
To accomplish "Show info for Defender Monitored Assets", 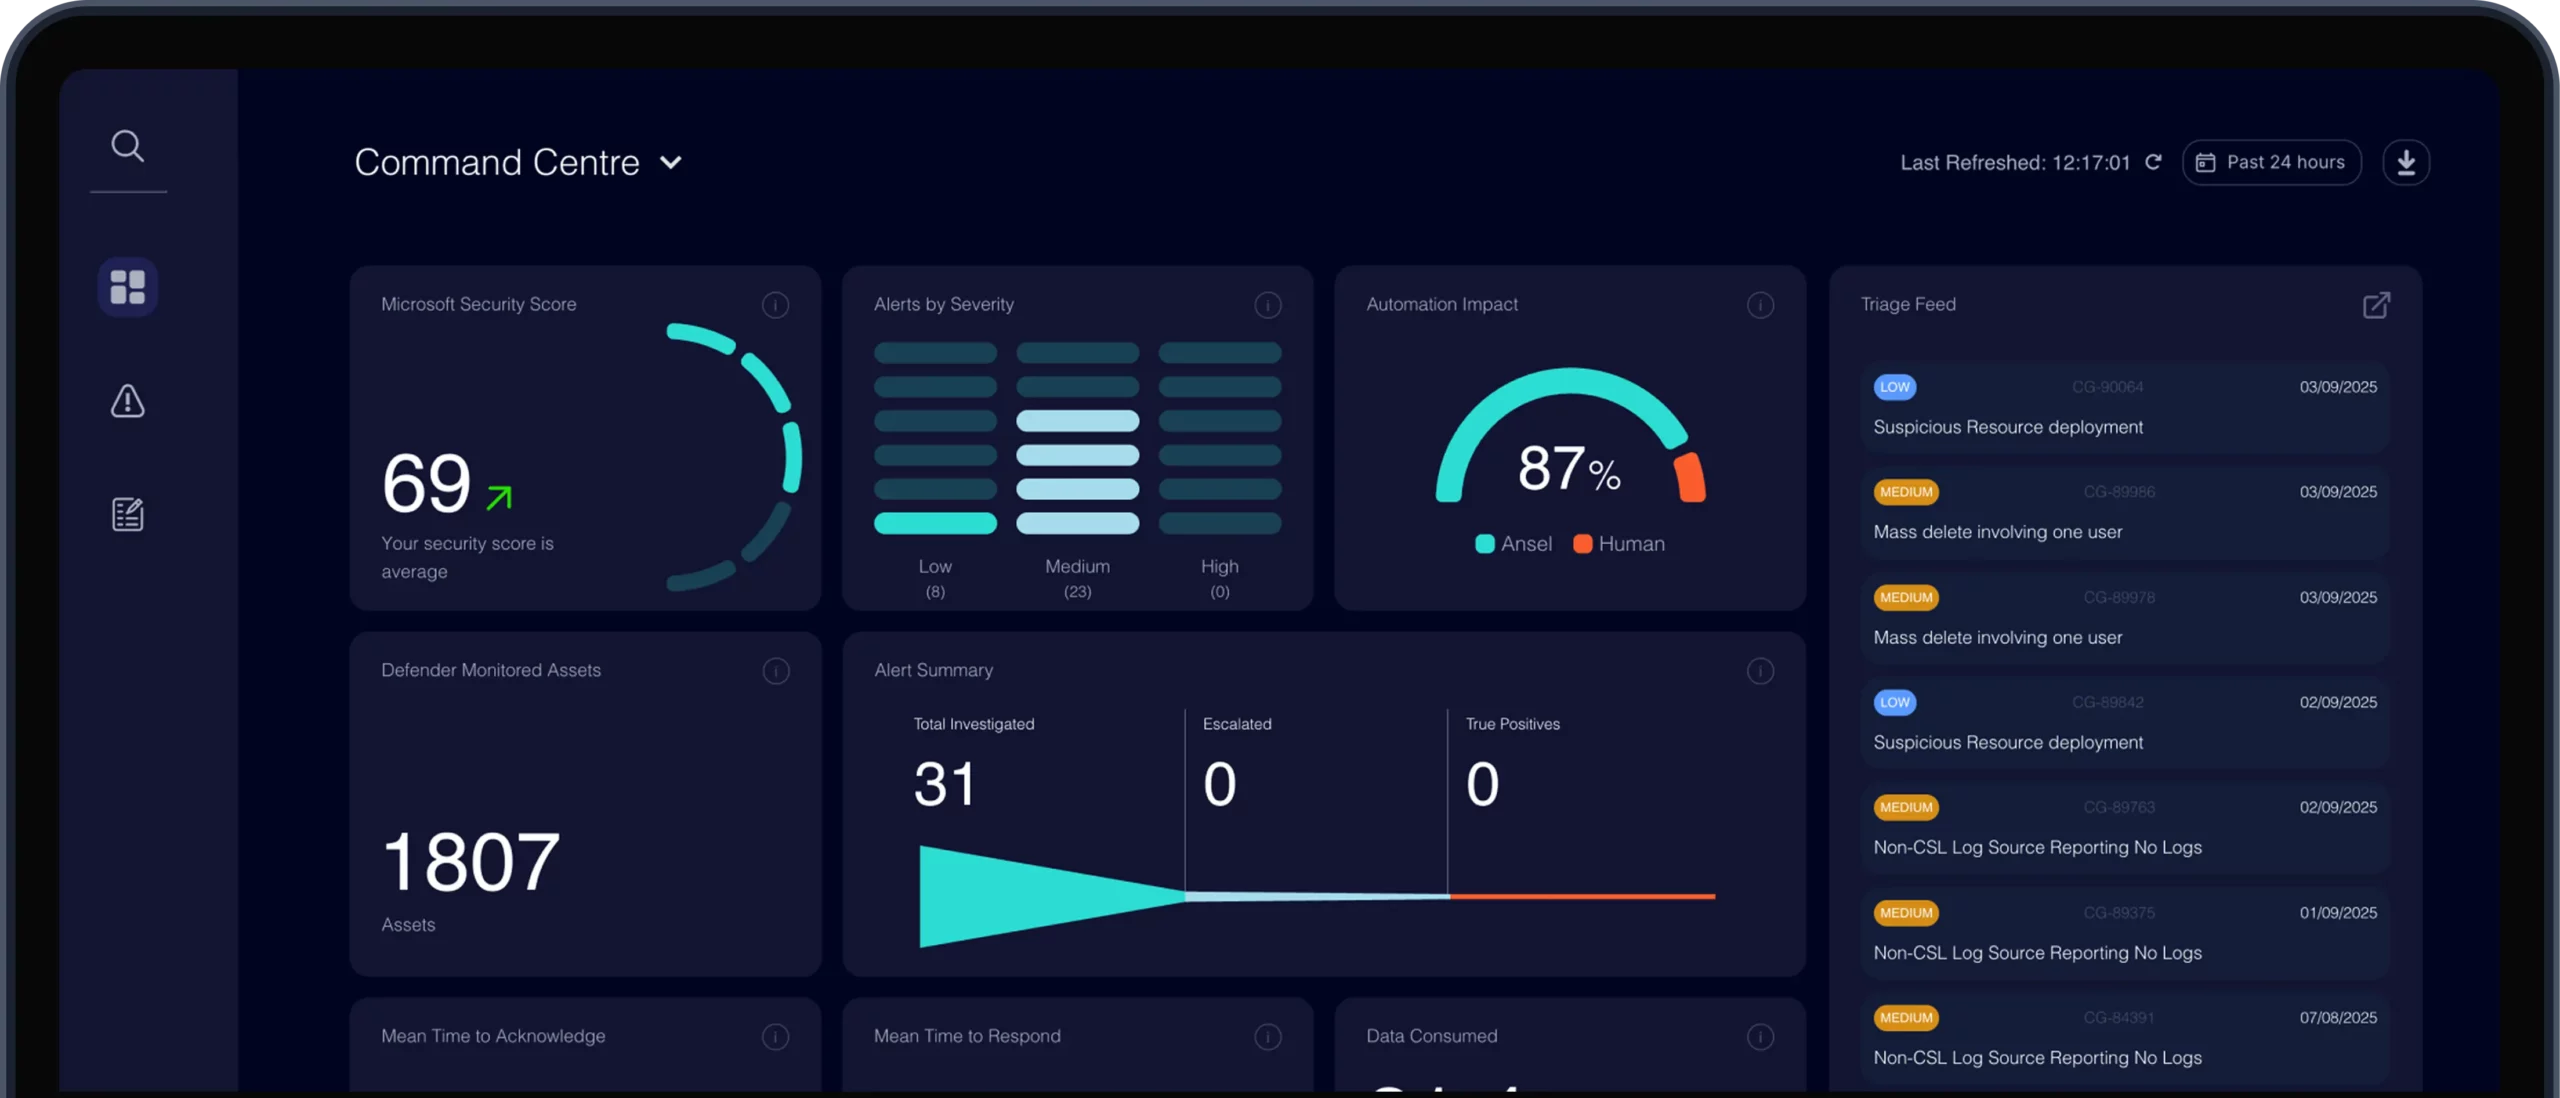I will [x=775, y=671].
